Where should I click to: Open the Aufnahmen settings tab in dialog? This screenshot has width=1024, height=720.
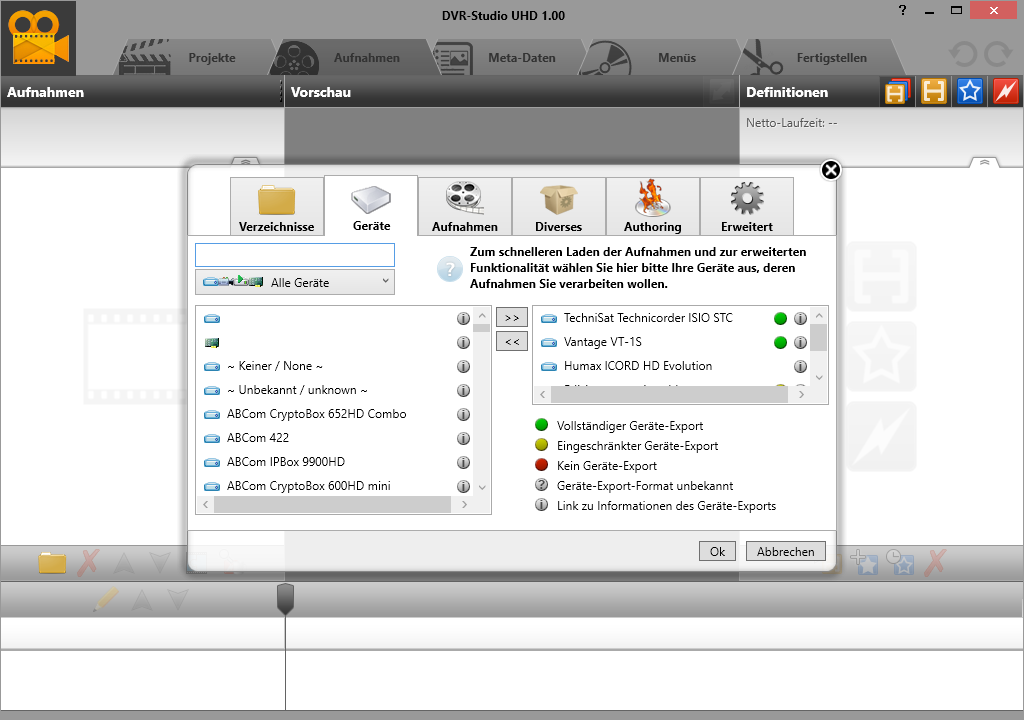(x=464, y=206)
